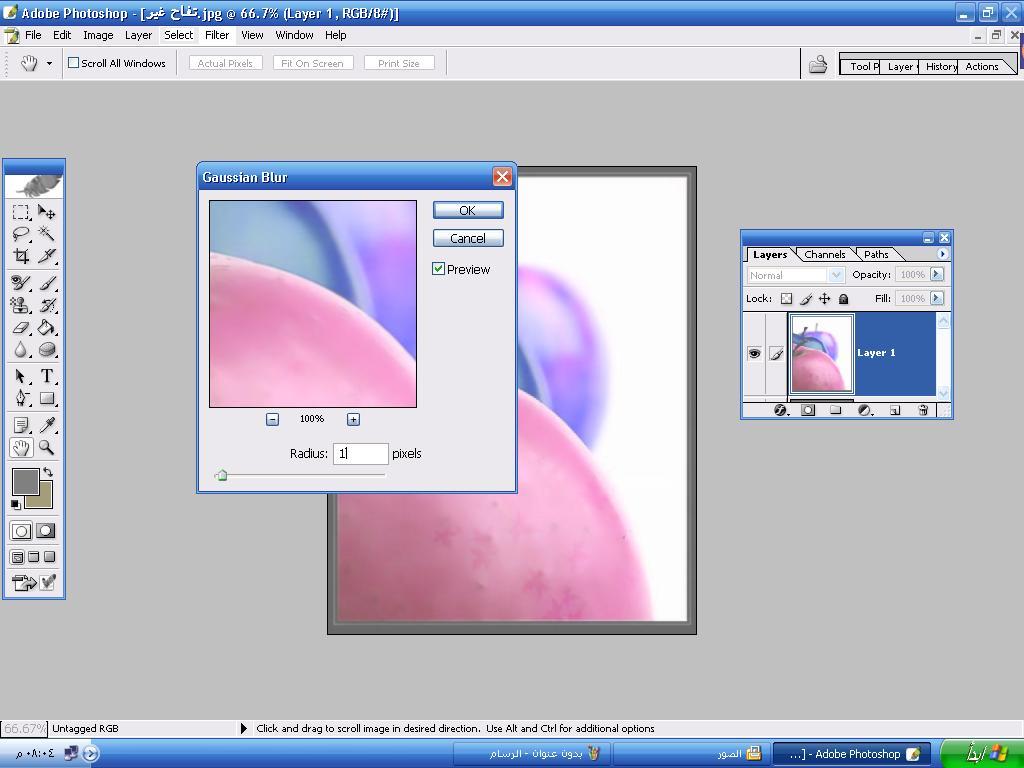Click OK in the Gaussian Blur dialog

click(468, 210)
